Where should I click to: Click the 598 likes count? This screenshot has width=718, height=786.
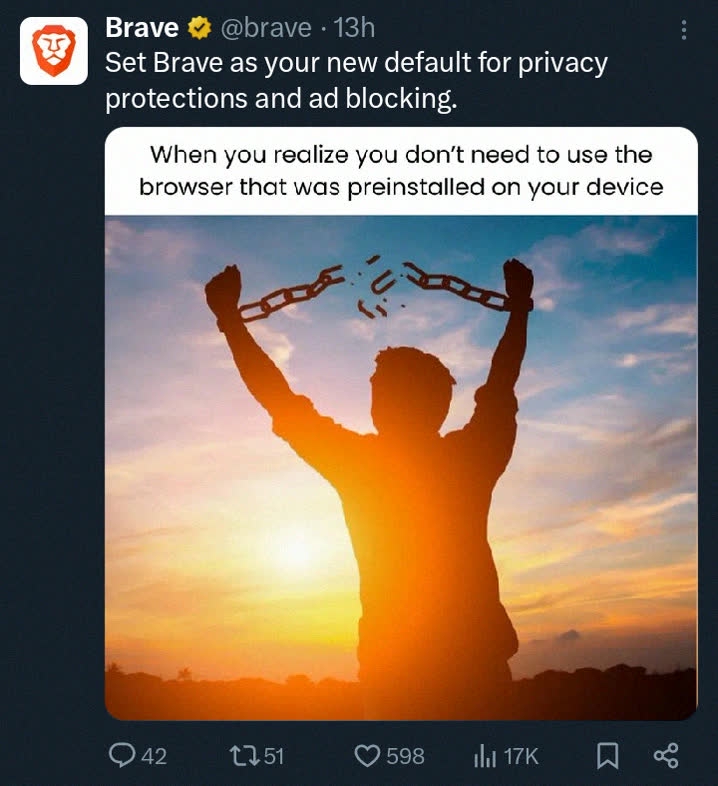pos(406,756)
